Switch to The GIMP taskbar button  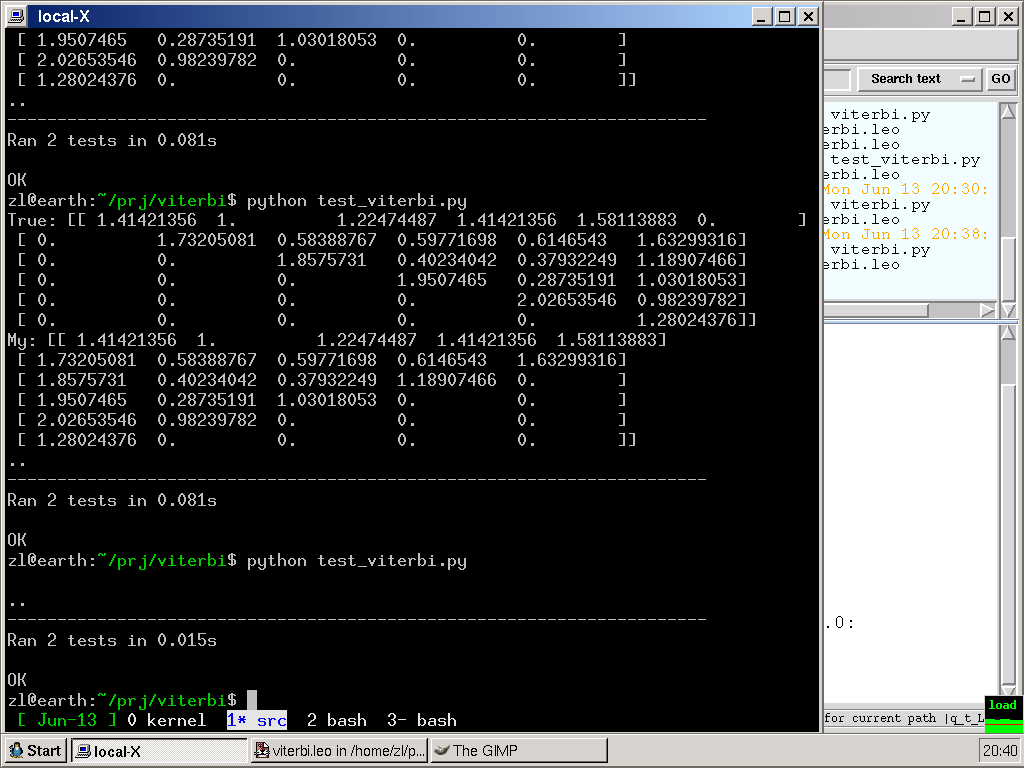click(519, 751)
